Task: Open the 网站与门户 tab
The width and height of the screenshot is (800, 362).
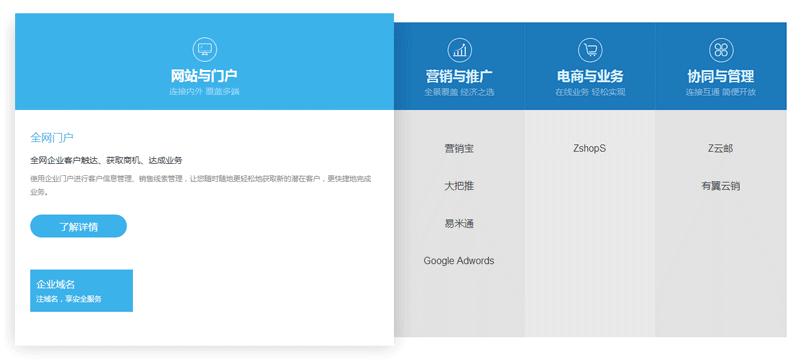Action: point(205,62)
